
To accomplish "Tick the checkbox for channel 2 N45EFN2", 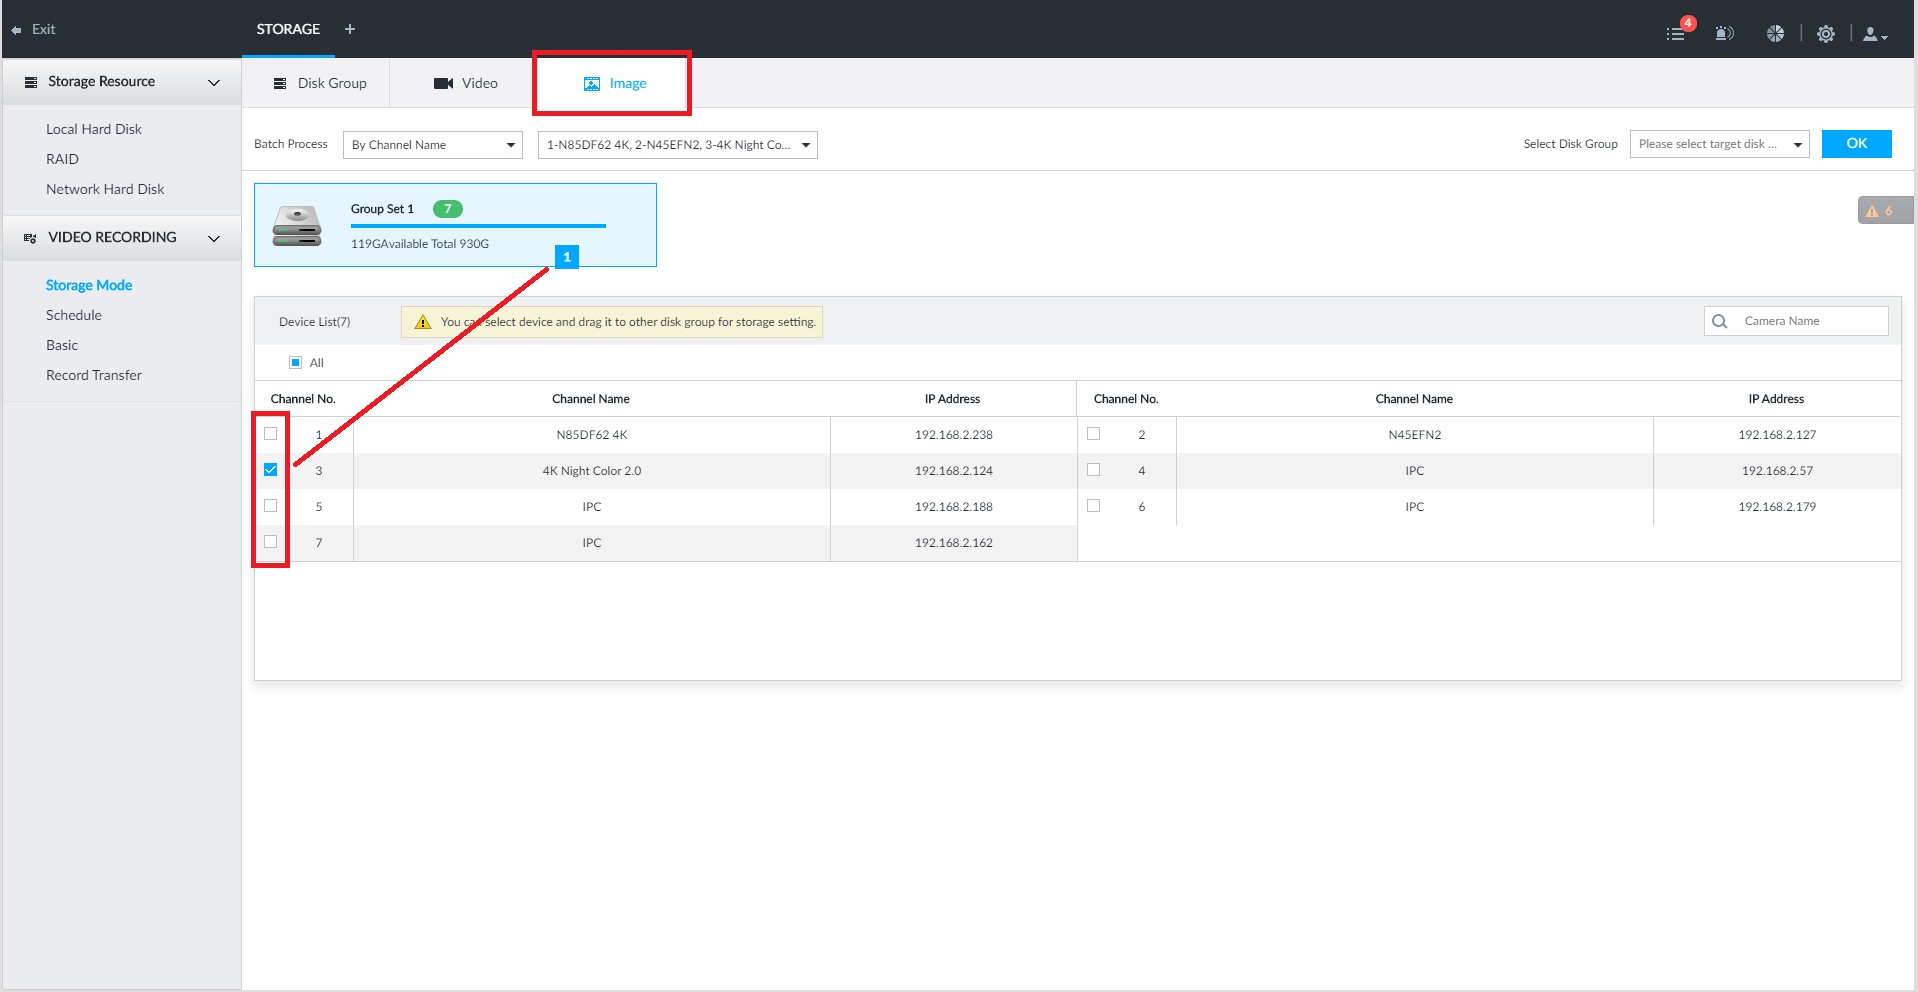I will tap(1094, 434).
